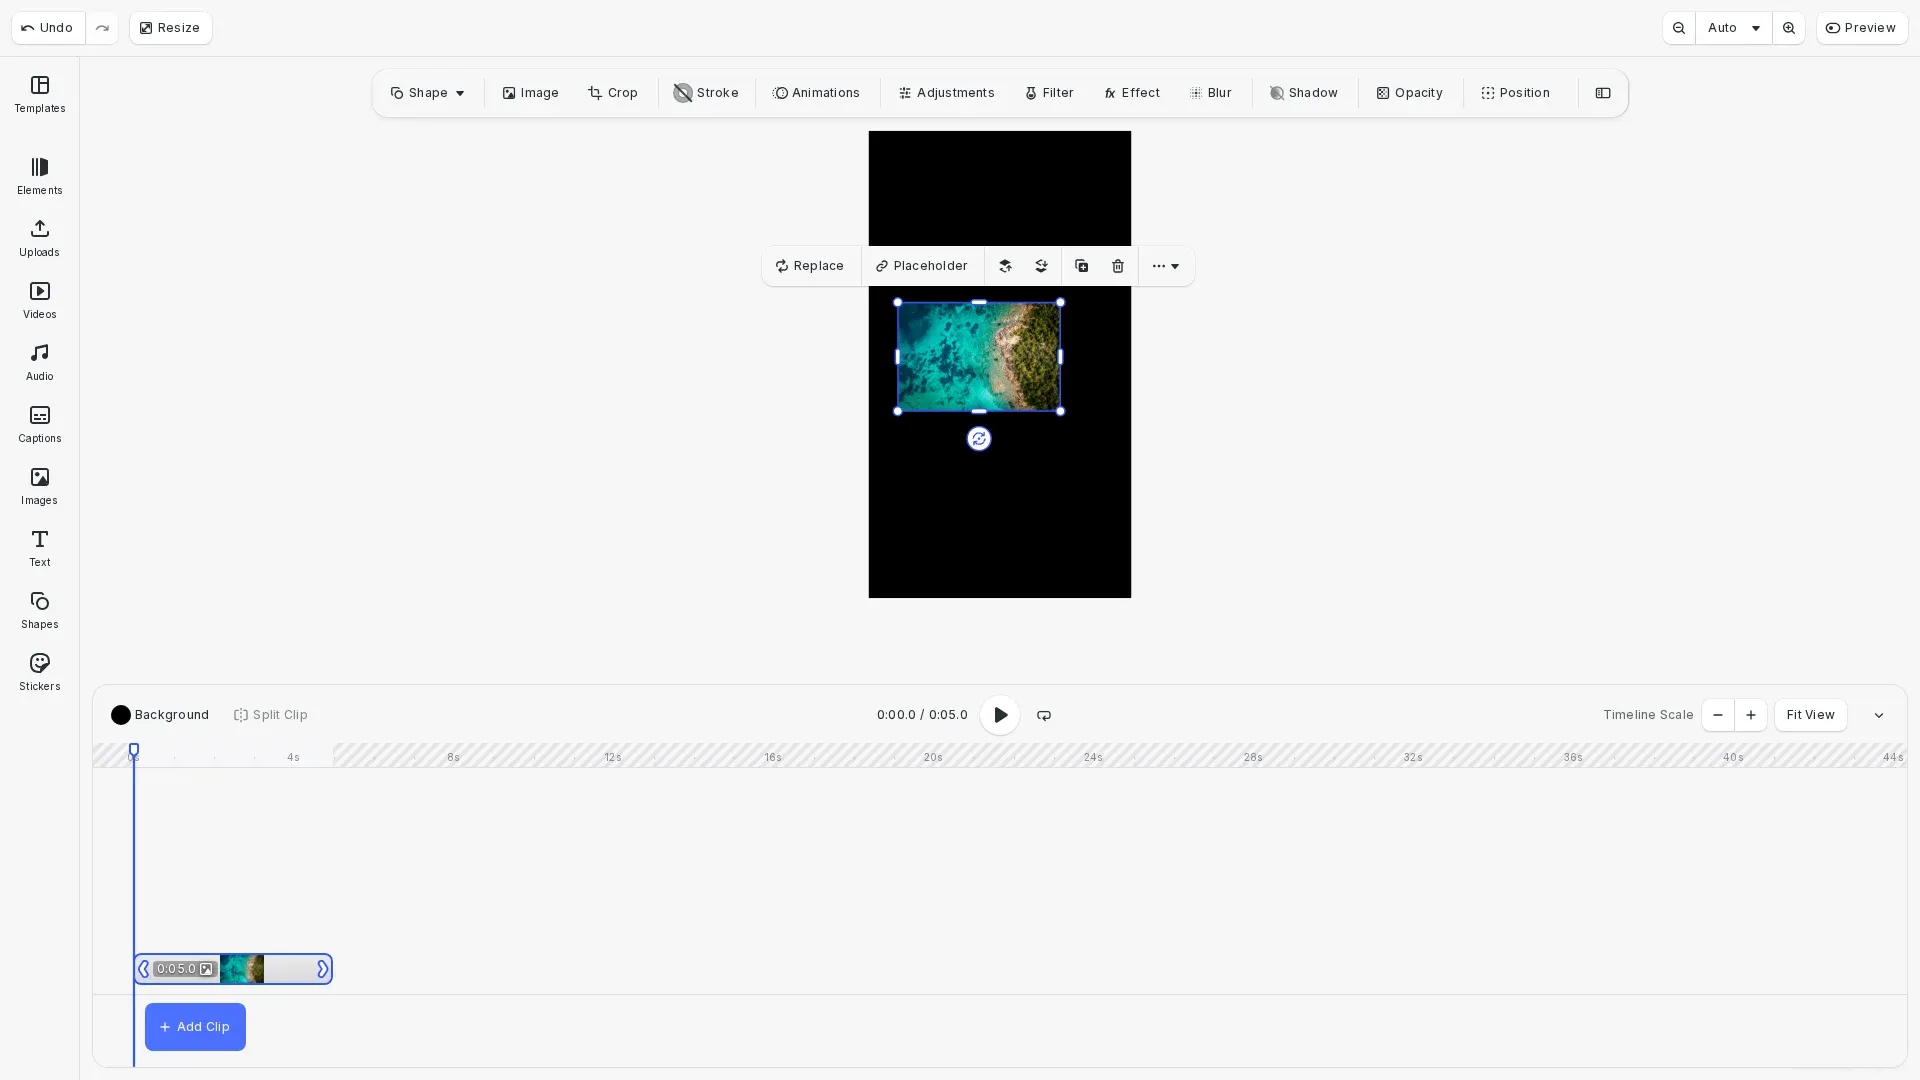Open the Filter menu item
Viewport: 1920px width, 1080px height.
(x=1048, y=93)
